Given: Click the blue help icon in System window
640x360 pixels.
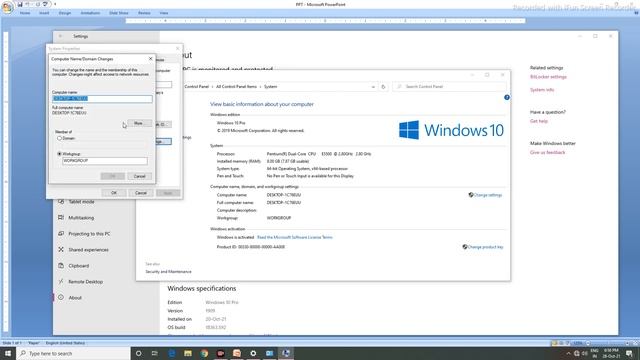Looking at the screenshot, I should pos(507,97).
